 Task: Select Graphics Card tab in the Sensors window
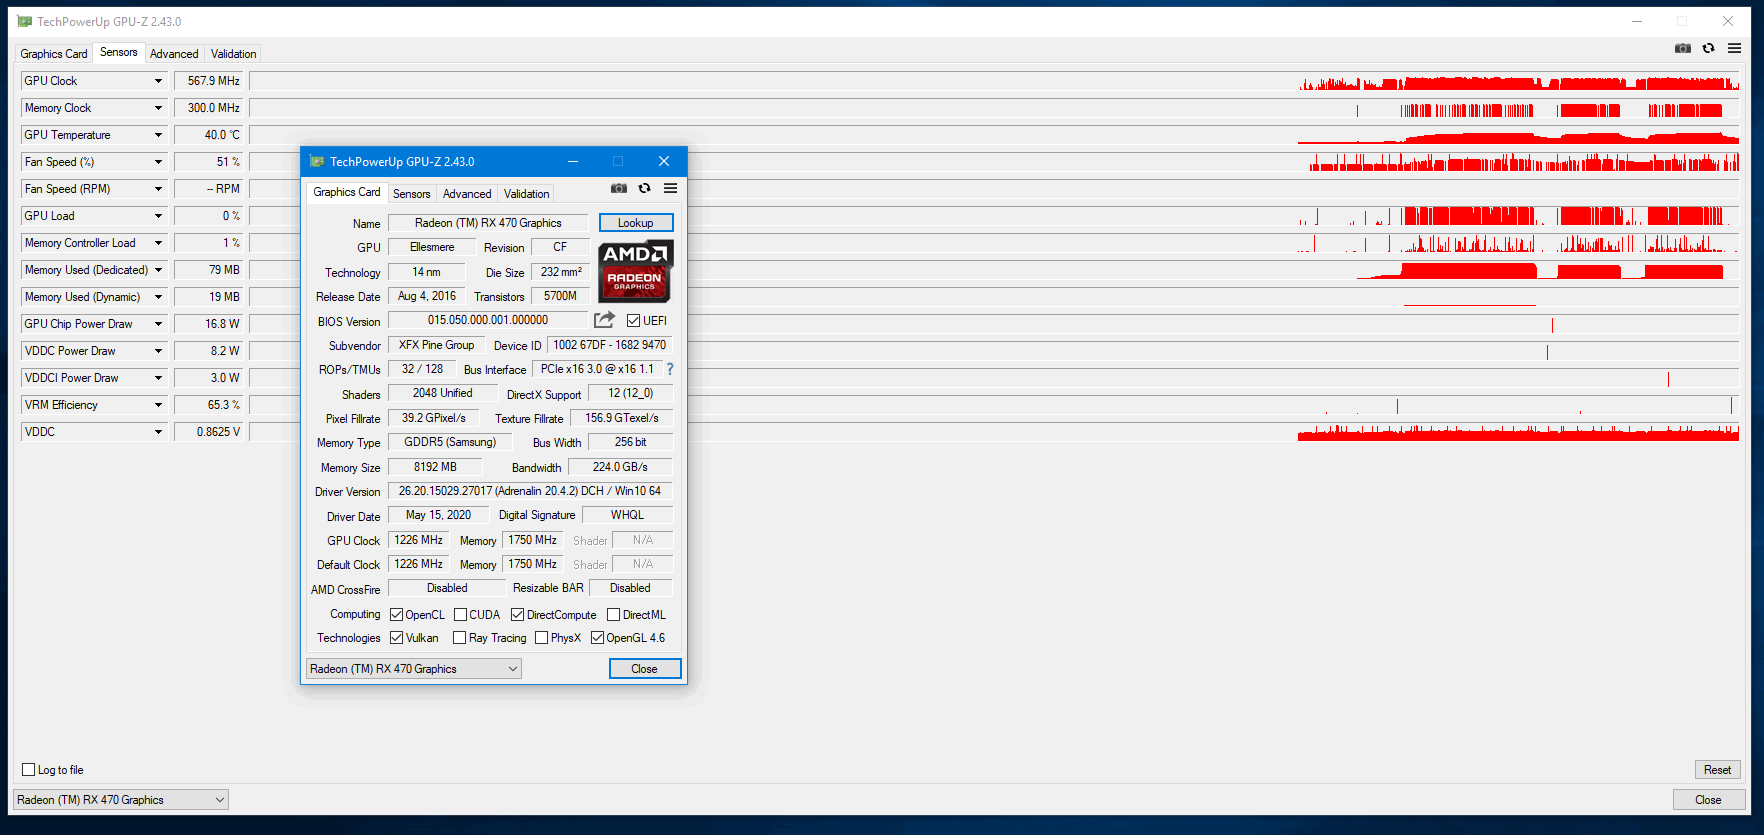coord(54,54)
